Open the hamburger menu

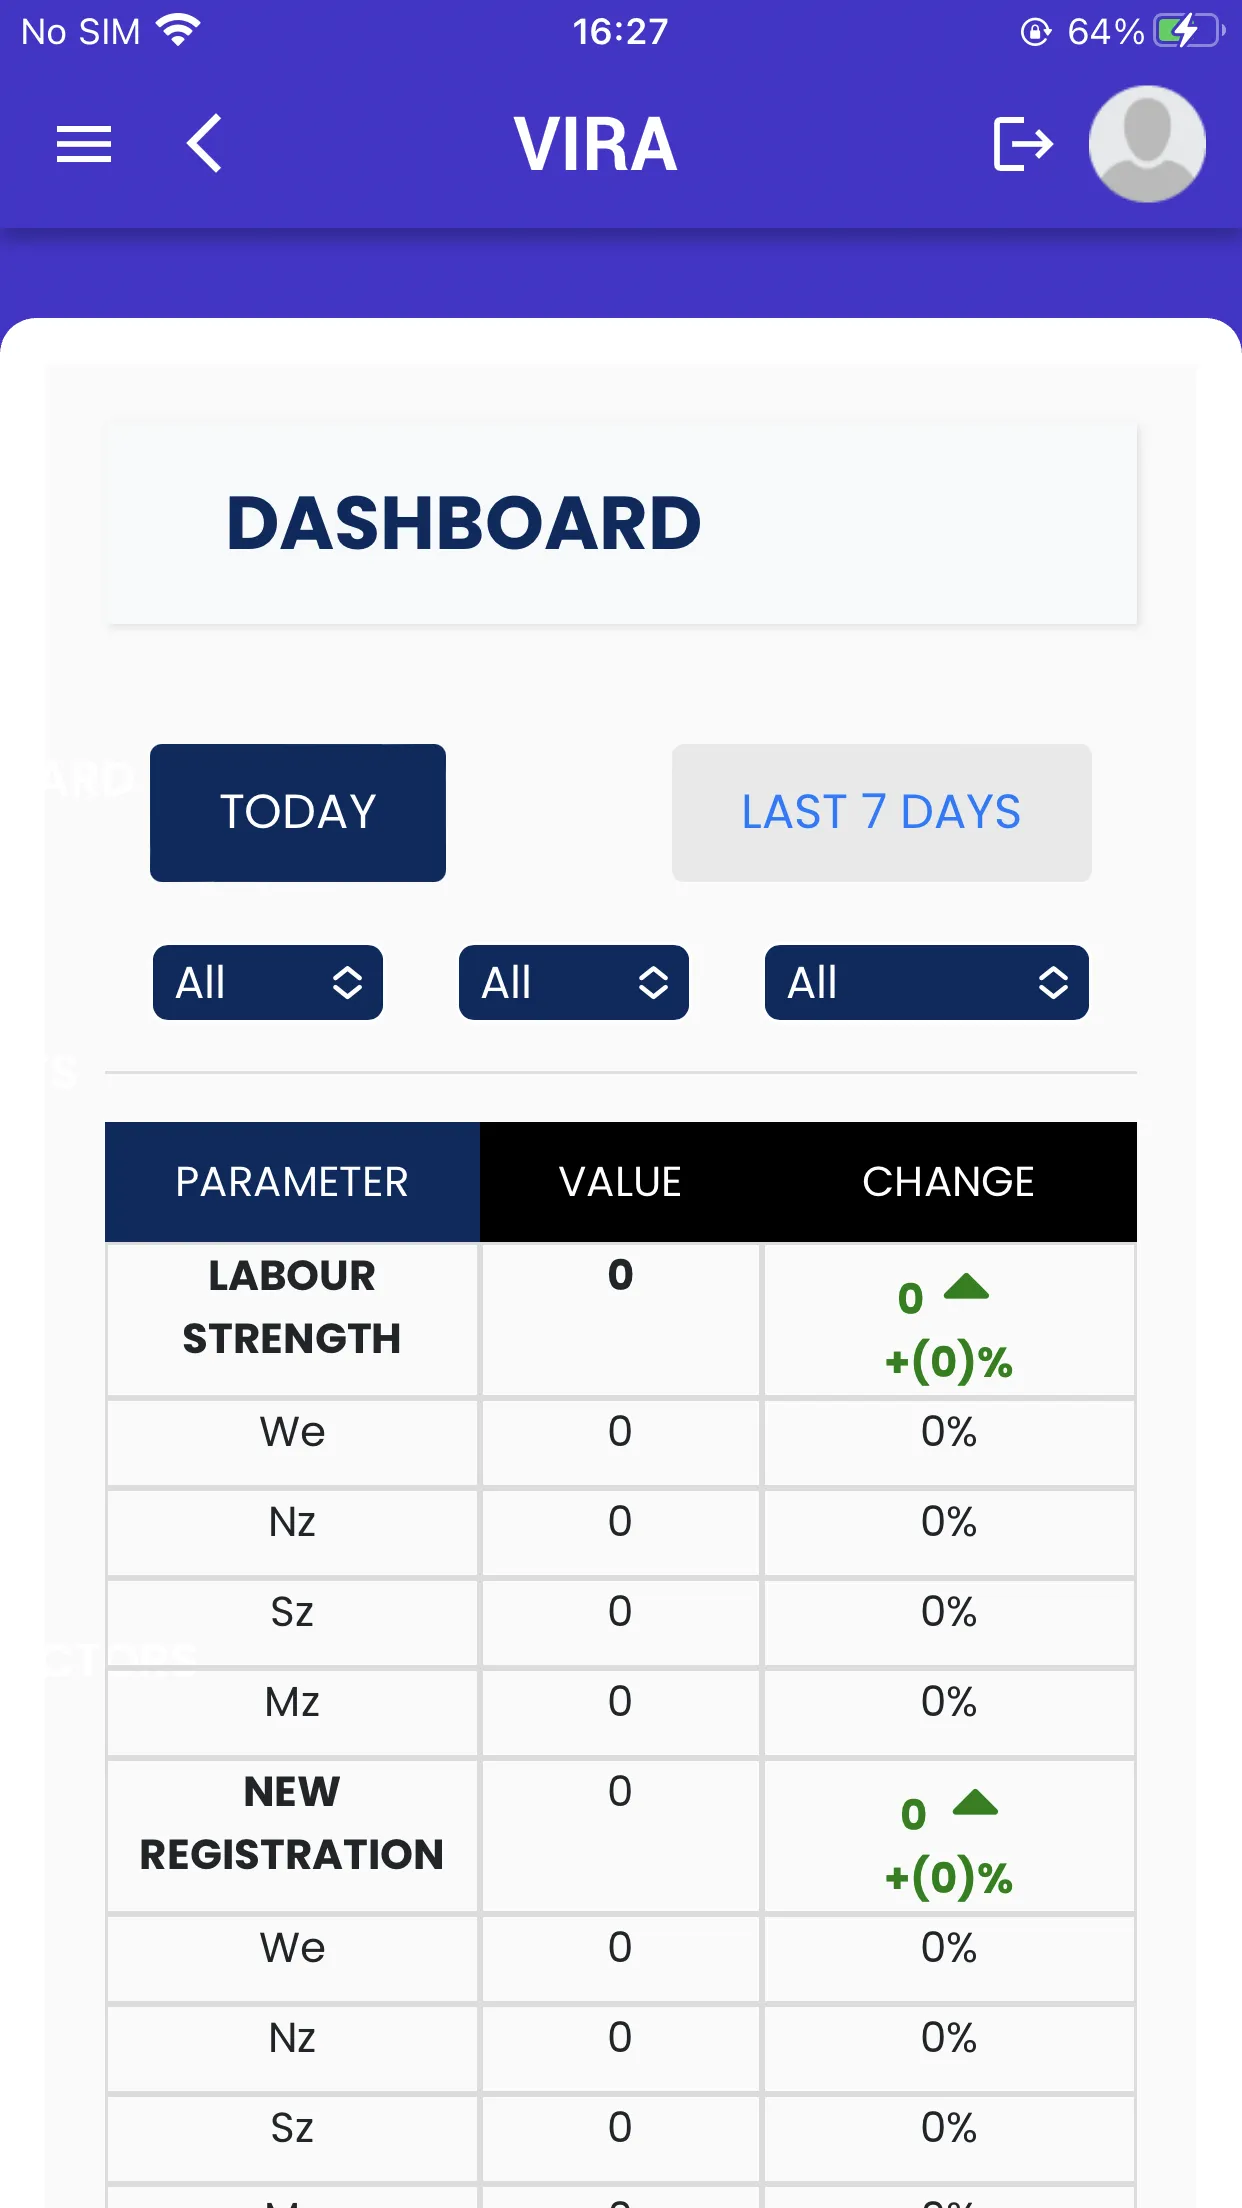coord(84,144)
